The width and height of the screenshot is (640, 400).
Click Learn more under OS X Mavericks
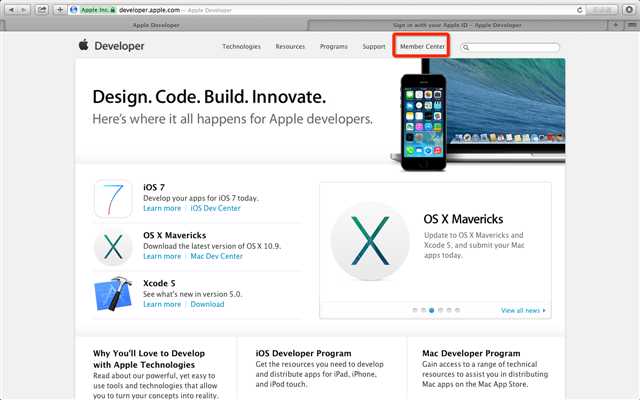162,256
